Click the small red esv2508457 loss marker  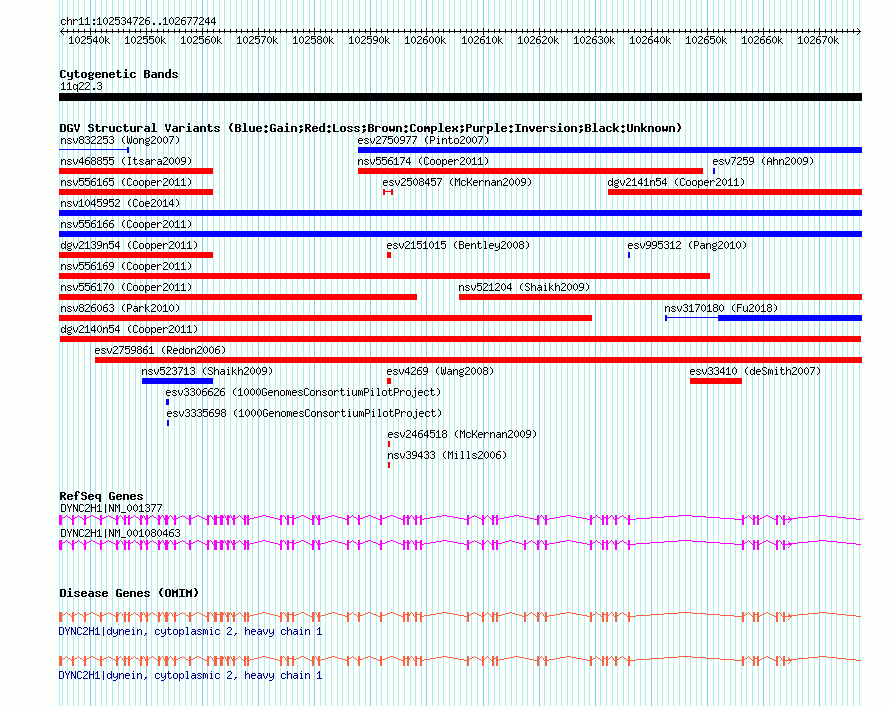[x=388, y=192]
